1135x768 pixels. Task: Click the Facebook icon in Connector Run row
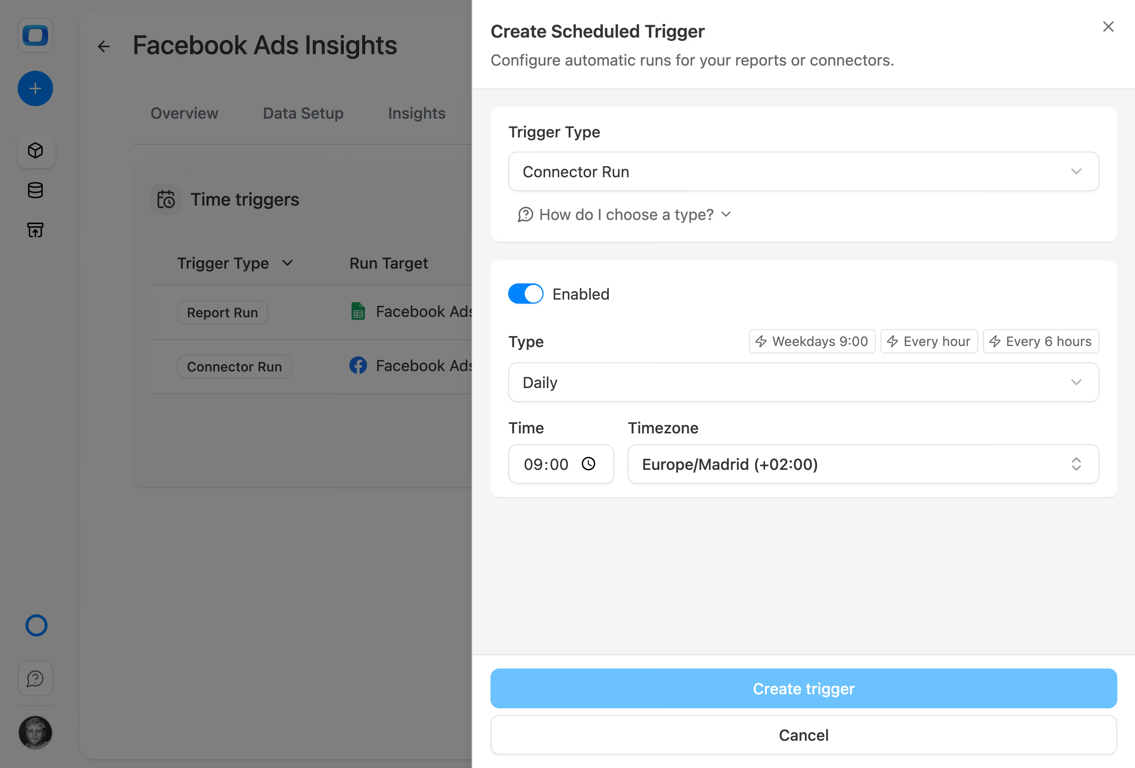pos(358,366)
